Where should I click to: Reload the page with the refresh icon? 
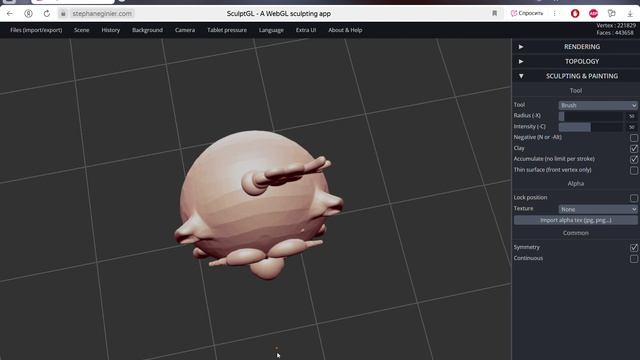(47, 13)
